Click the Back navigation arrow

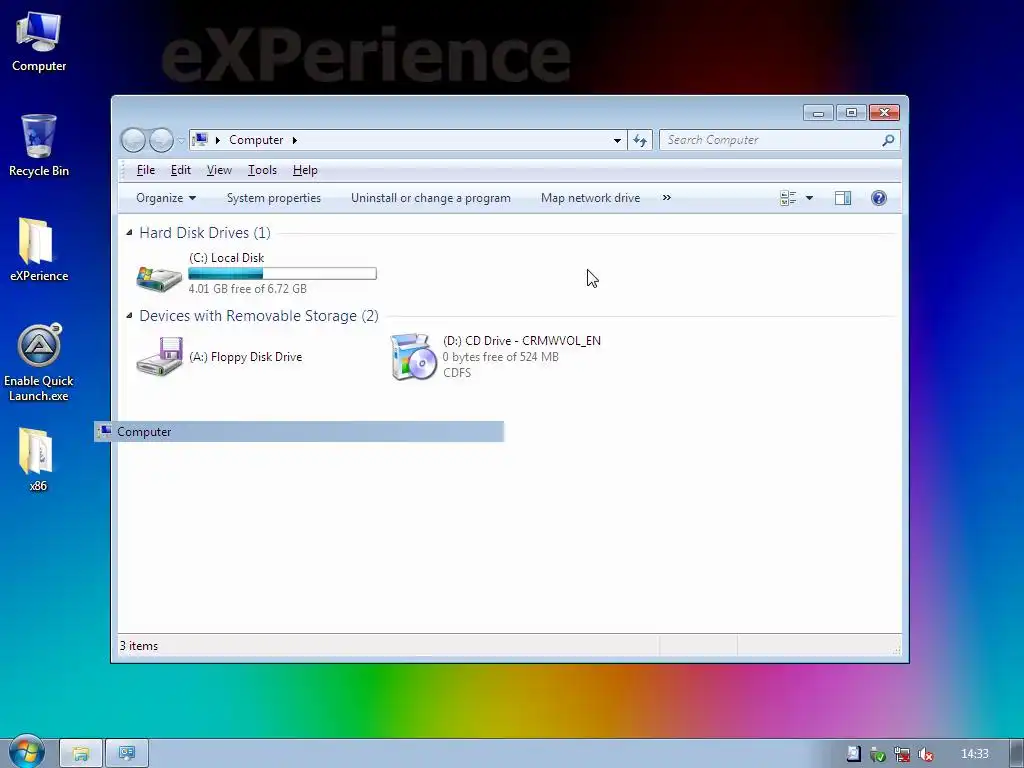(x=134, y=140)
